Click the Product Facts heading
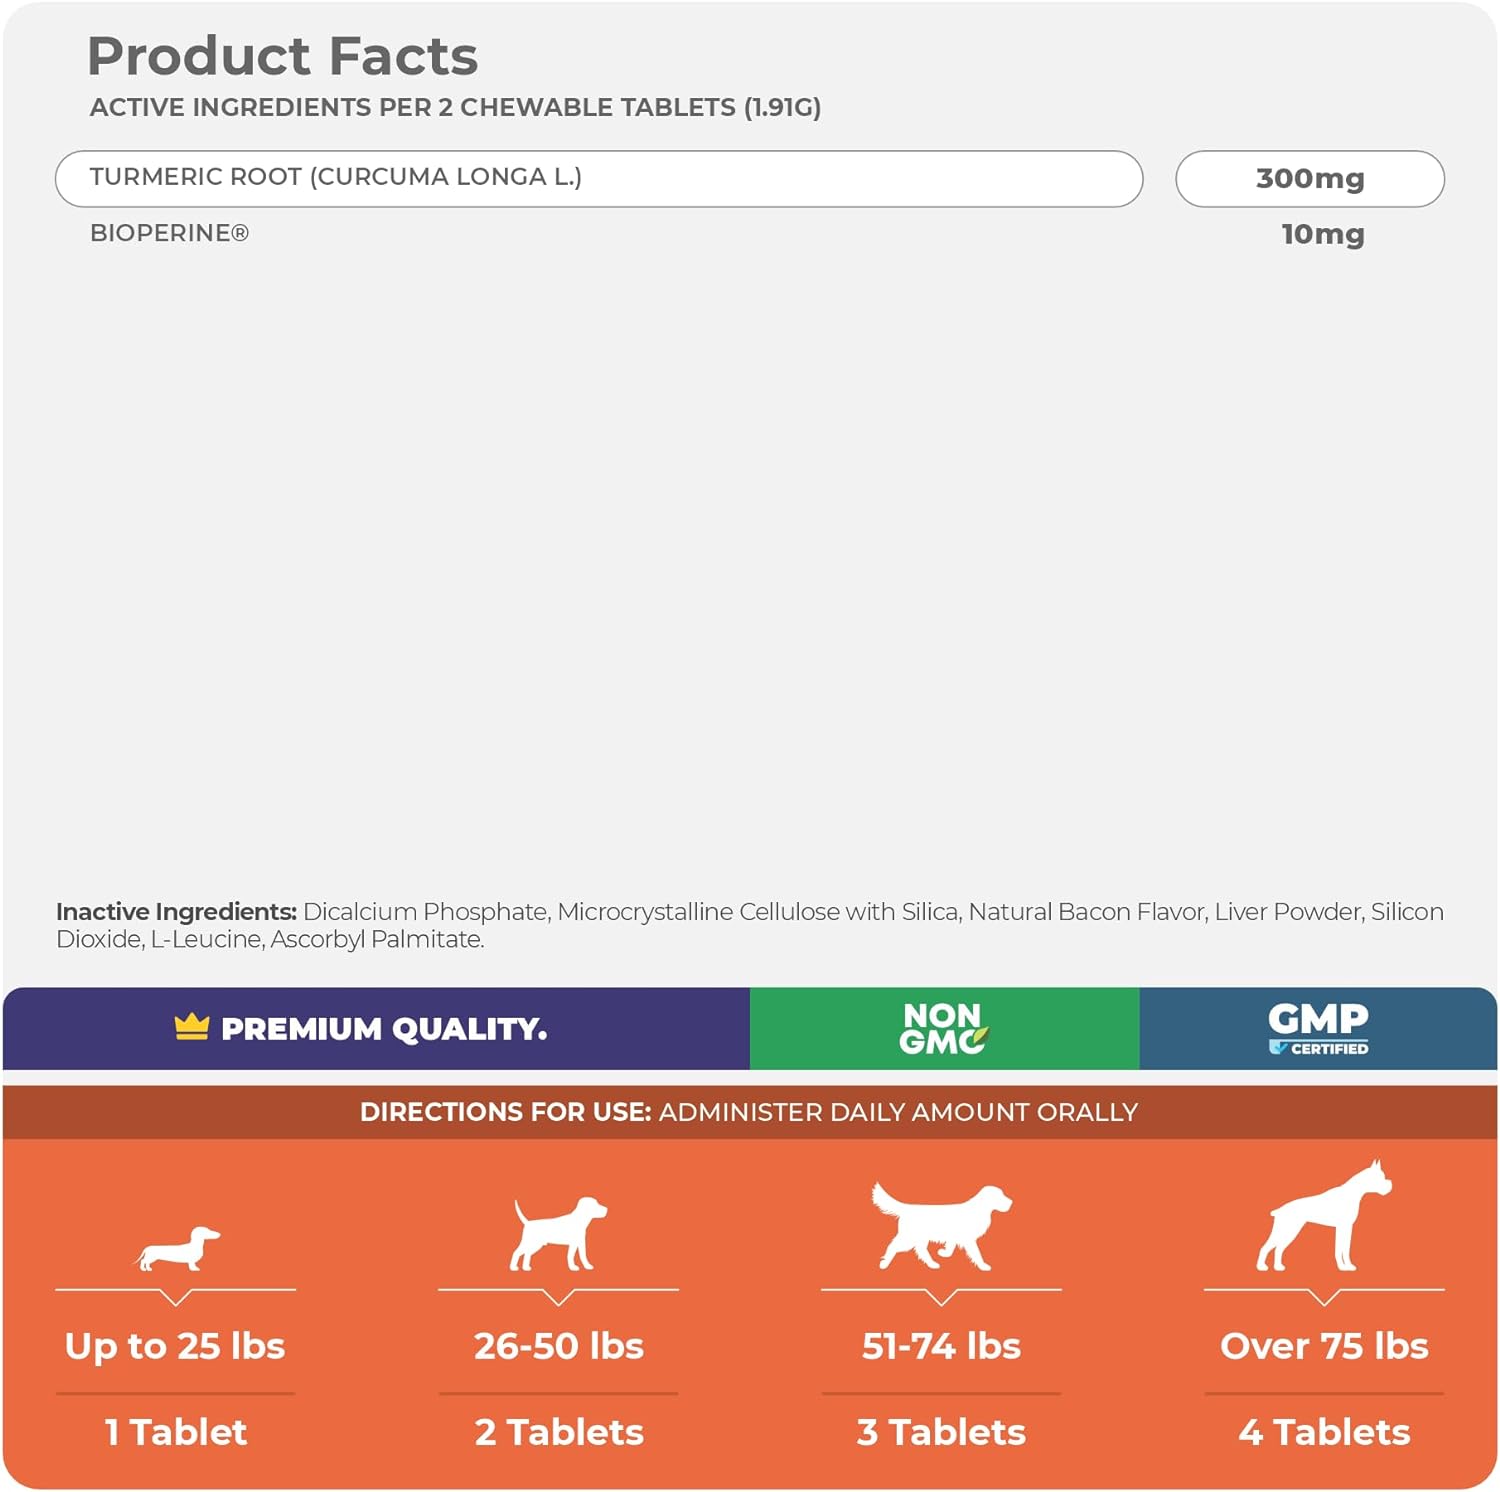 click(x=283, y=56)
